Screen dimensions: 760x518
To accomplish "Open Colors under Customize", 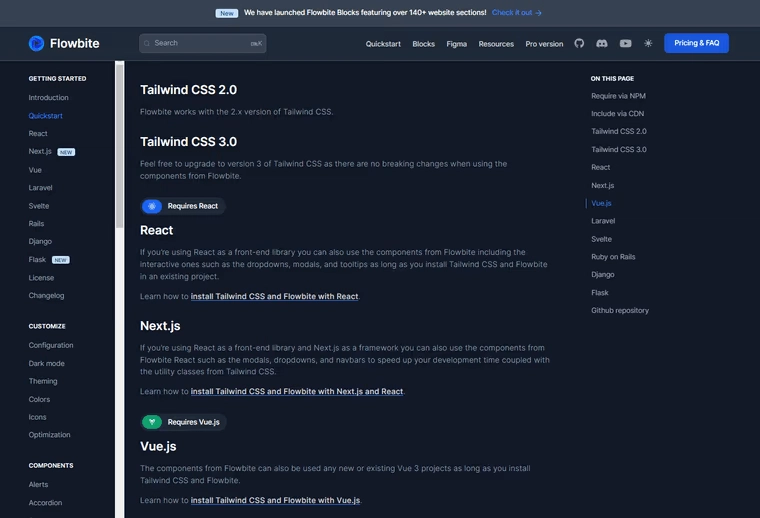I will 39,399.
